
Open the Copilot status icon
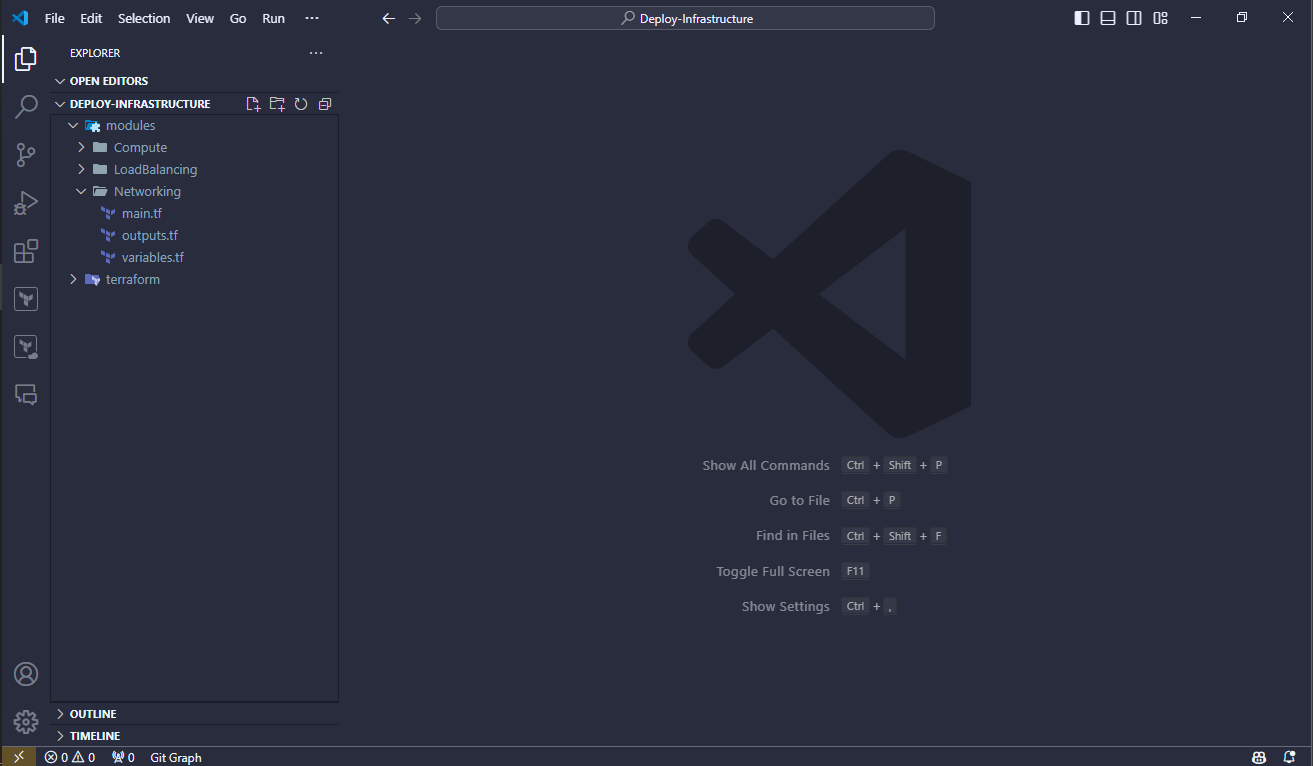[x=1258, y=757]
